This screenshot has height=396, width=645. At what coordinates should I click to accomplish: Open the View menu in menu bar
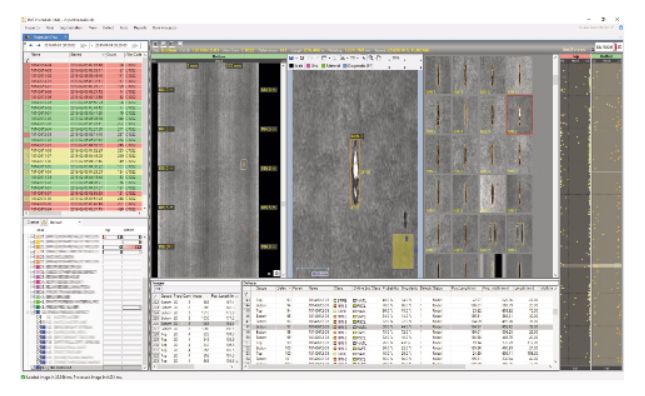point(93,28)
